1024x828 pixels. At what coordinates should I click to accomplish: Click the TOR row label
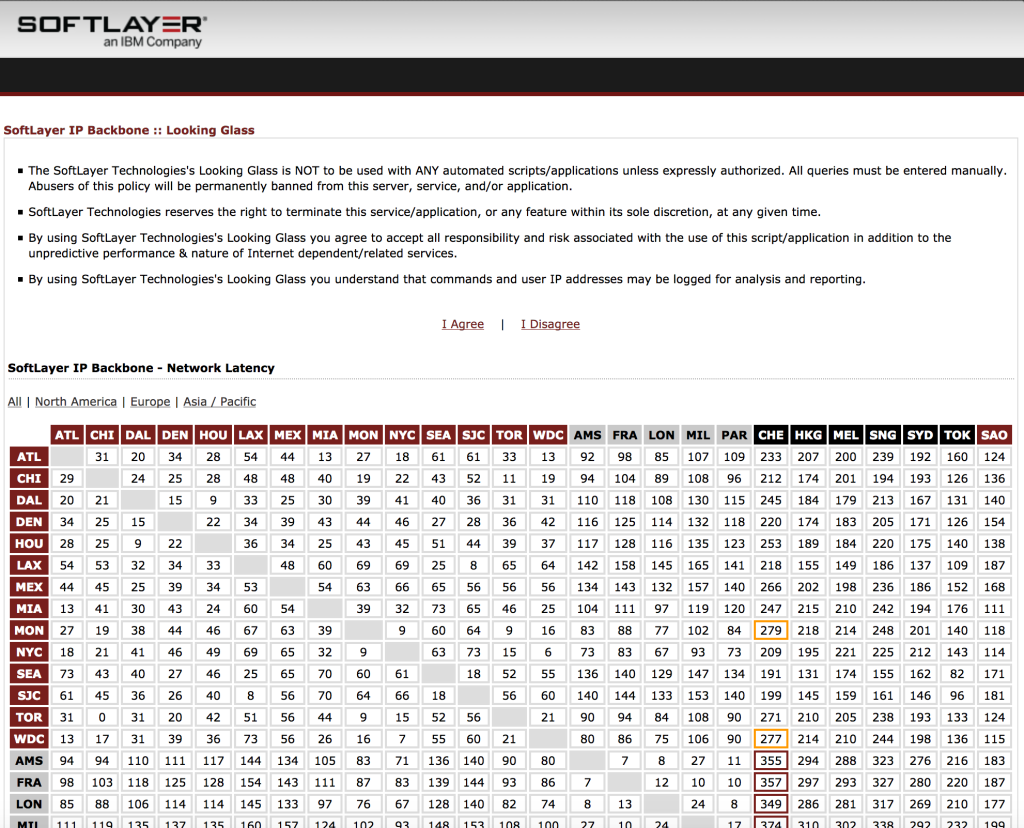[x=29, y=717]
